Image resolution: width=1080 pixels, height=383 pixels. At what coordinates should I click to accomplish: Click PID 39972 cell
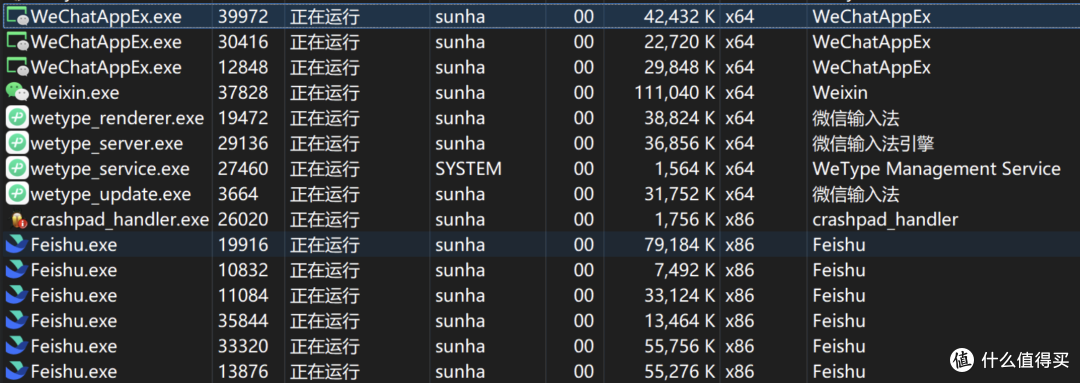click(242, 17)
